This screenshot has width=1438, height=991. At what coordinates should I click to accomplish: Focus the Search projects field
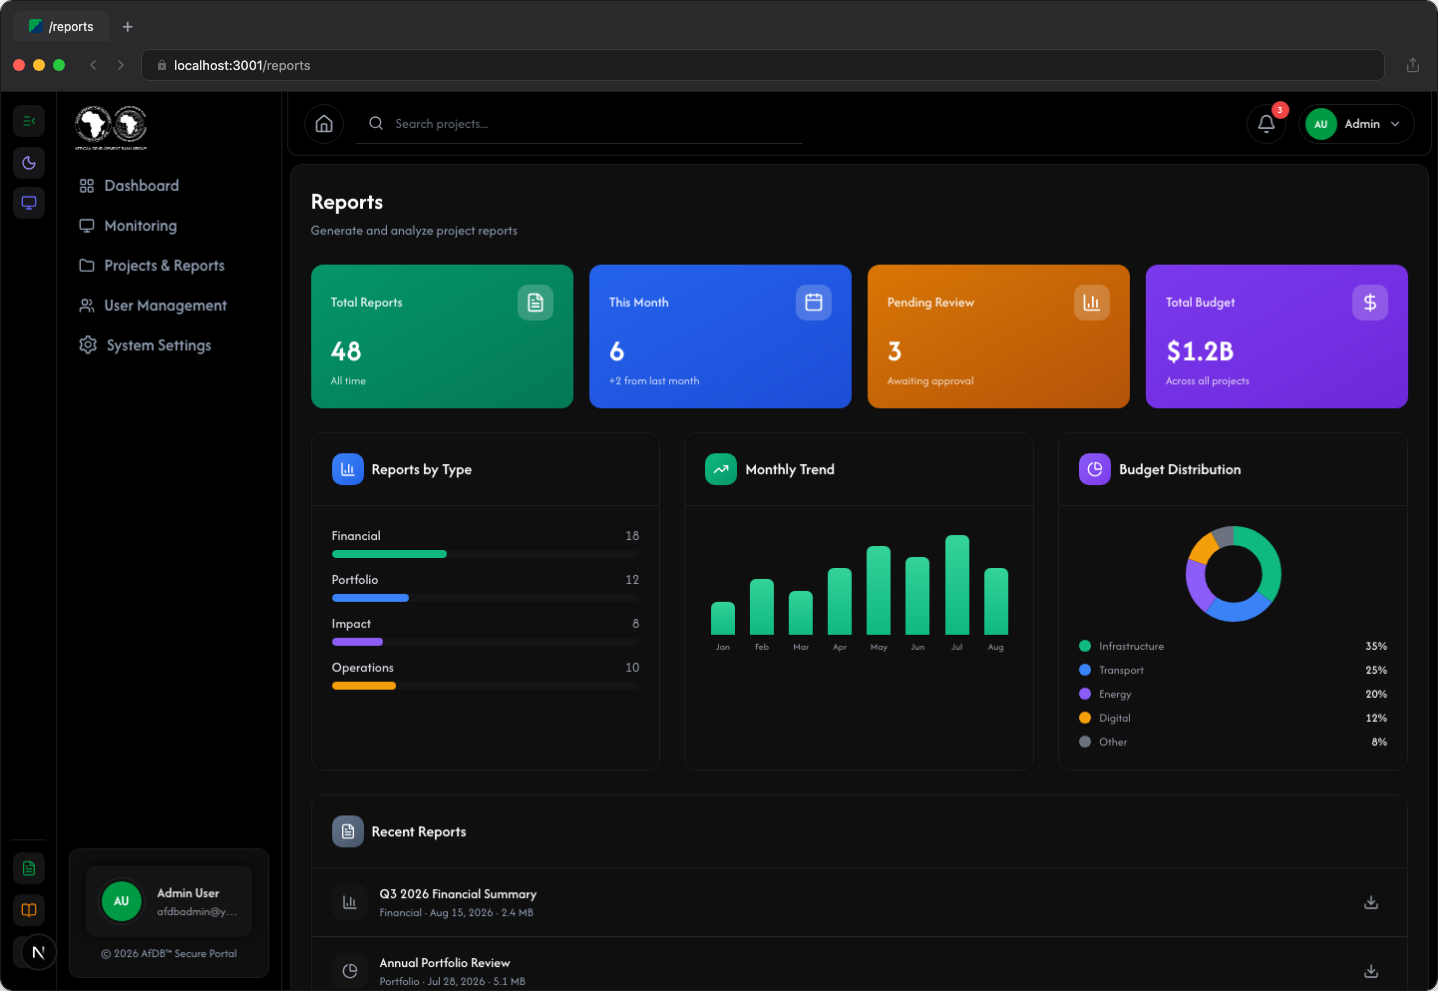580,124
